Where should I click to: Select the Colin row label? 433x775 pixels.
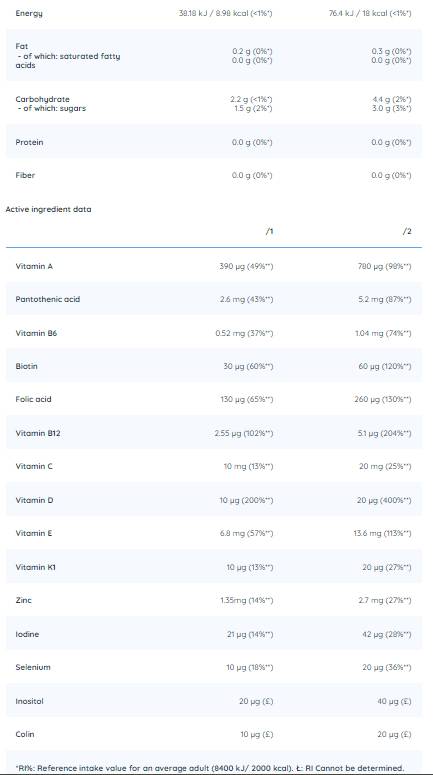(25, 734)
